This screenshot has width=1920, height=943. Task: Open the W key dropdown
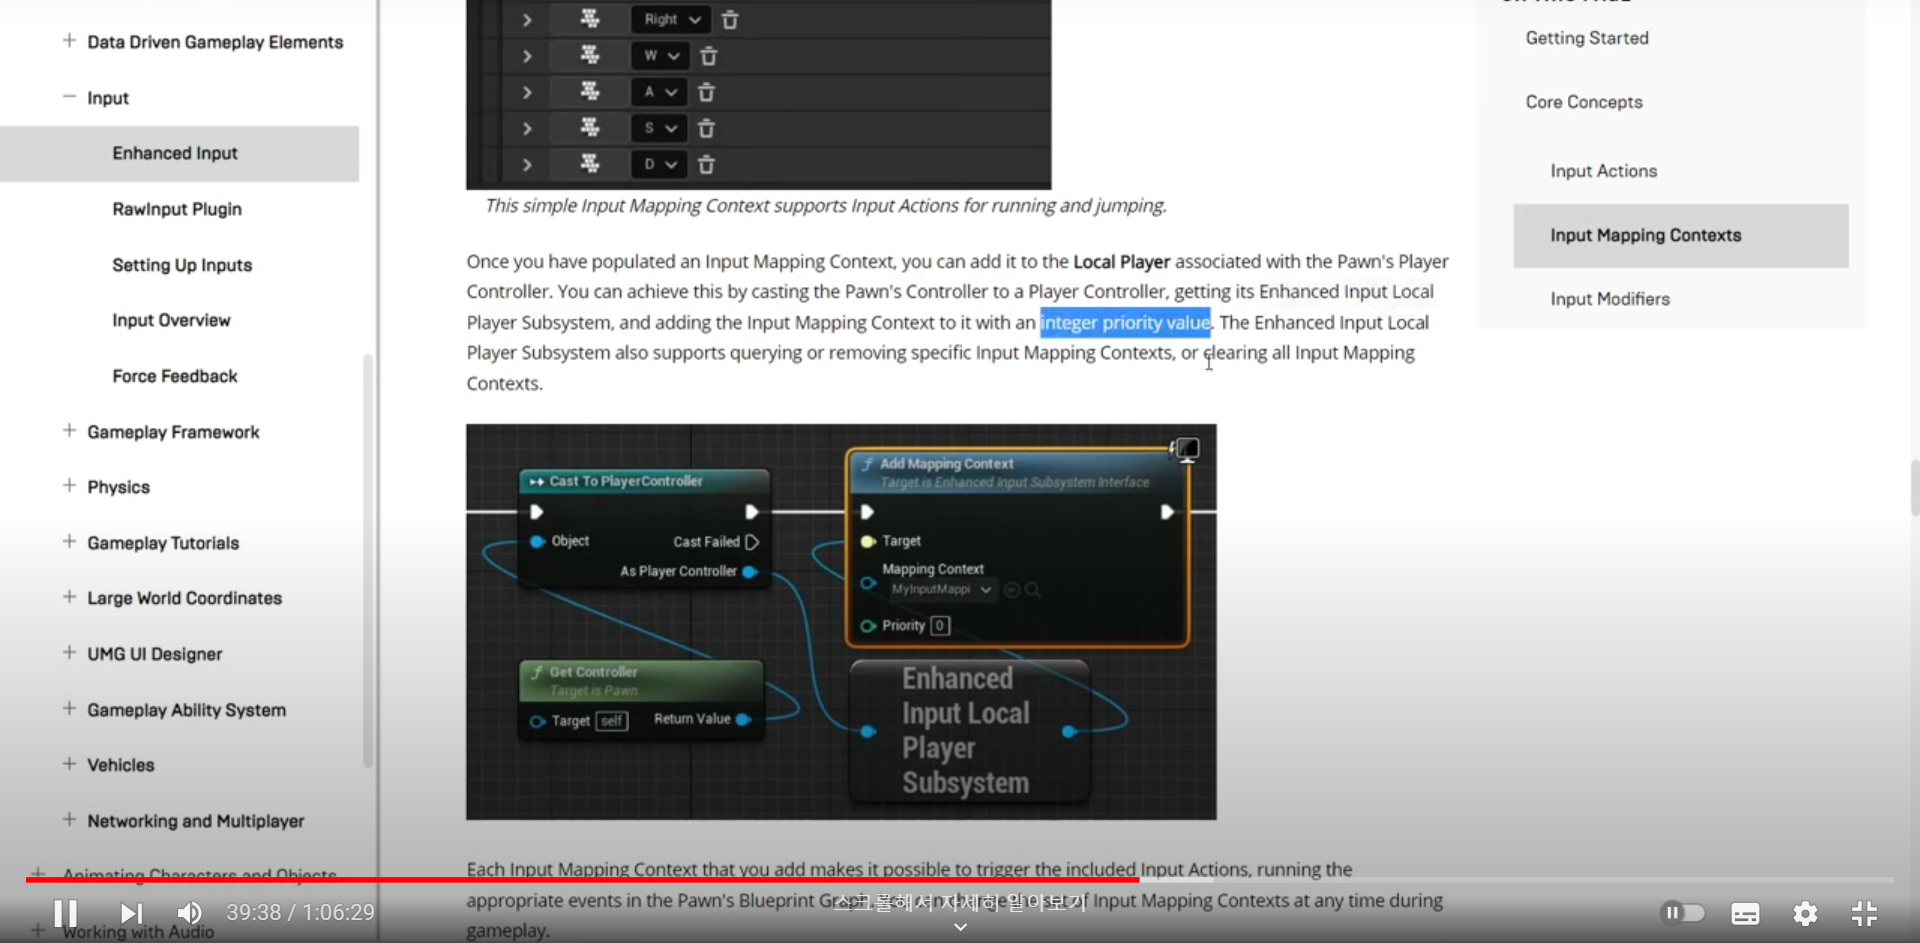(660, 56)
